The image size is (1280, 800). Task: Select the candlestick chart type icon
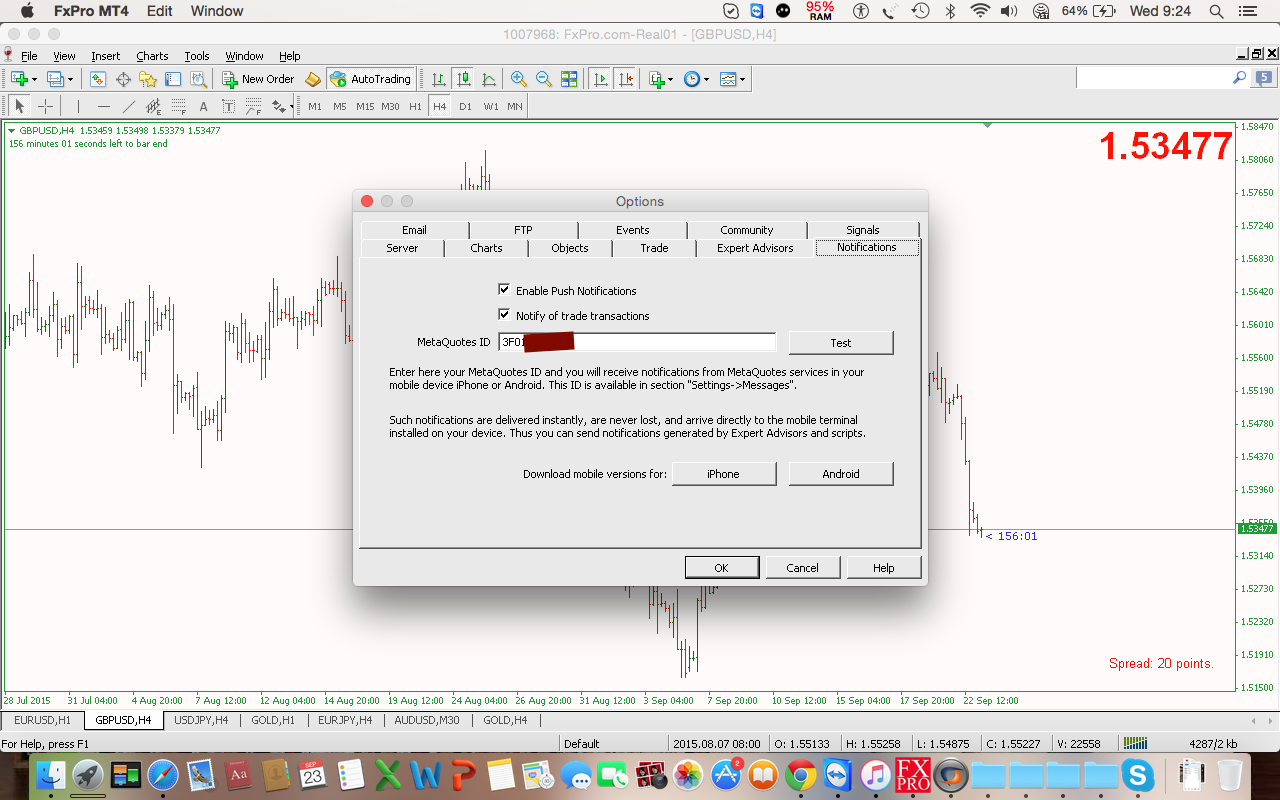tap(463, 79)
